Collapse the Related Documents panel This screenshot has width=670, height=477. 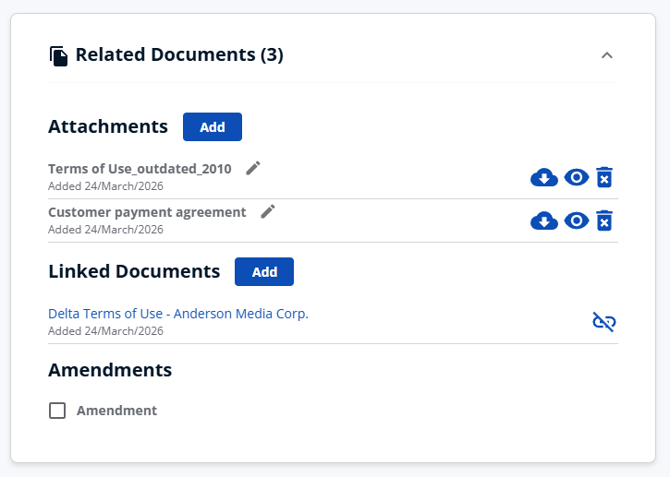pyautogui.click(x=606, y=56)
